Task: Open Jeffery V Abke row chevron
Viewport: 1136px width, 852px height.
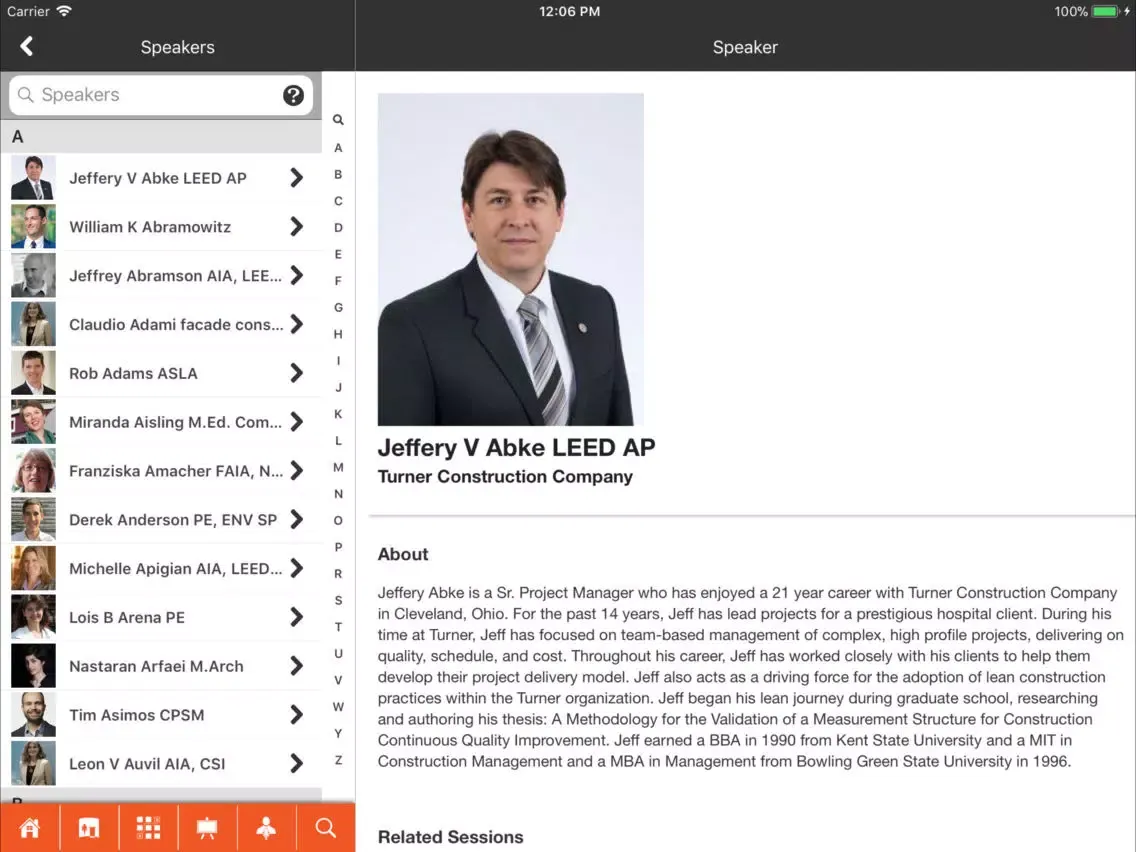Action: click(296, 178)
